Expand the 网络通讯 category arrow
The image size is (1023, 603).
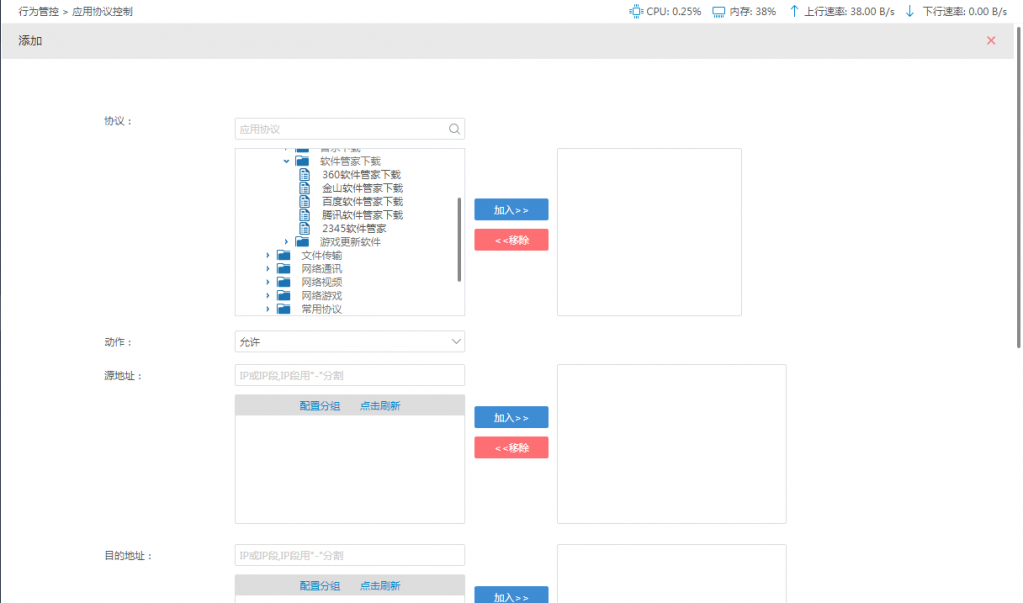[268, 269]
